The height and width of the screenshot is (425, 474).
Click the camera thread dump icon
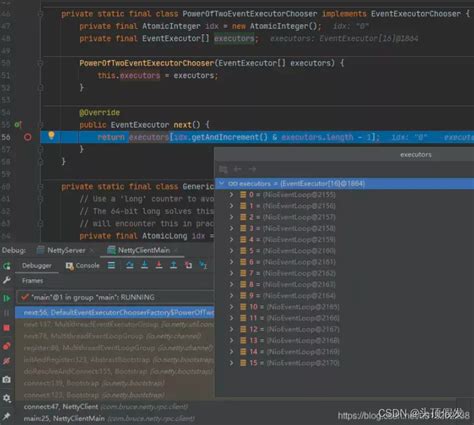(7, 380)
